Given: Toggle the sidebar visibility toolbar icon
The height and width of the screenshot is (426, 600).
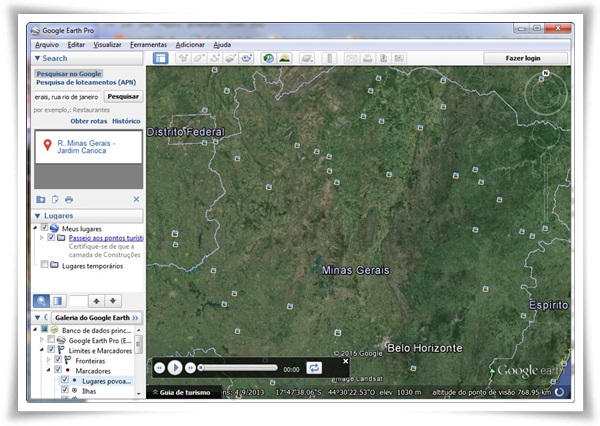Looking at the screenshot, I should [x=160, y=58].
